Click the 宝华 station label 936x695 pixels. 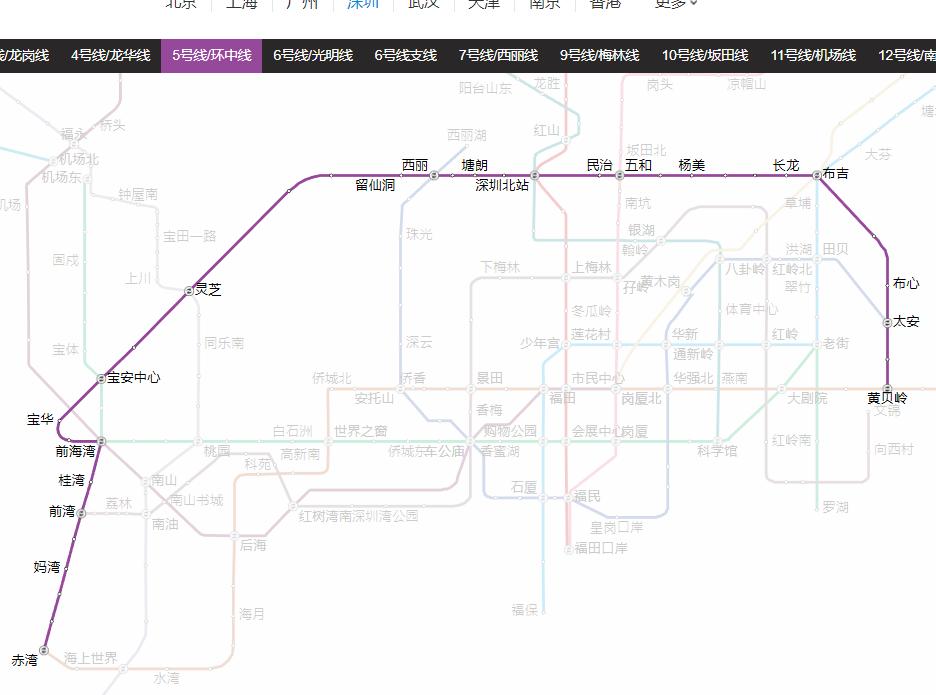click(x=40, y=420)
